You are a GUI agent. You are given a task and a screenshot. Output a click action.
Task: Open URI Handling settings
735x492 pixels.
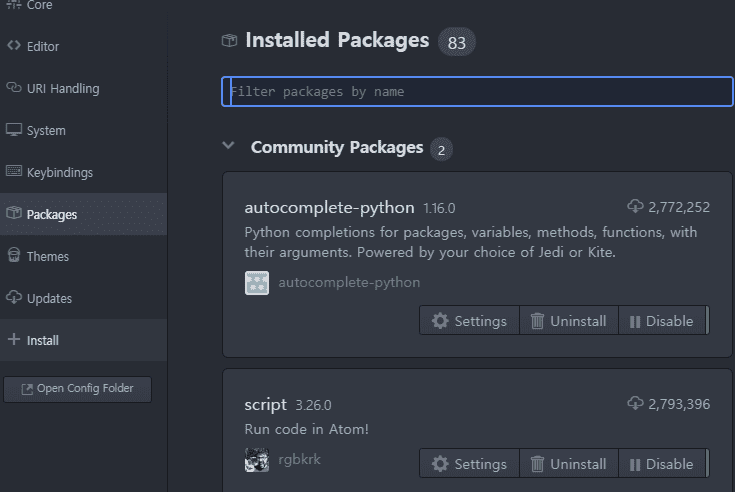point(62,88)
